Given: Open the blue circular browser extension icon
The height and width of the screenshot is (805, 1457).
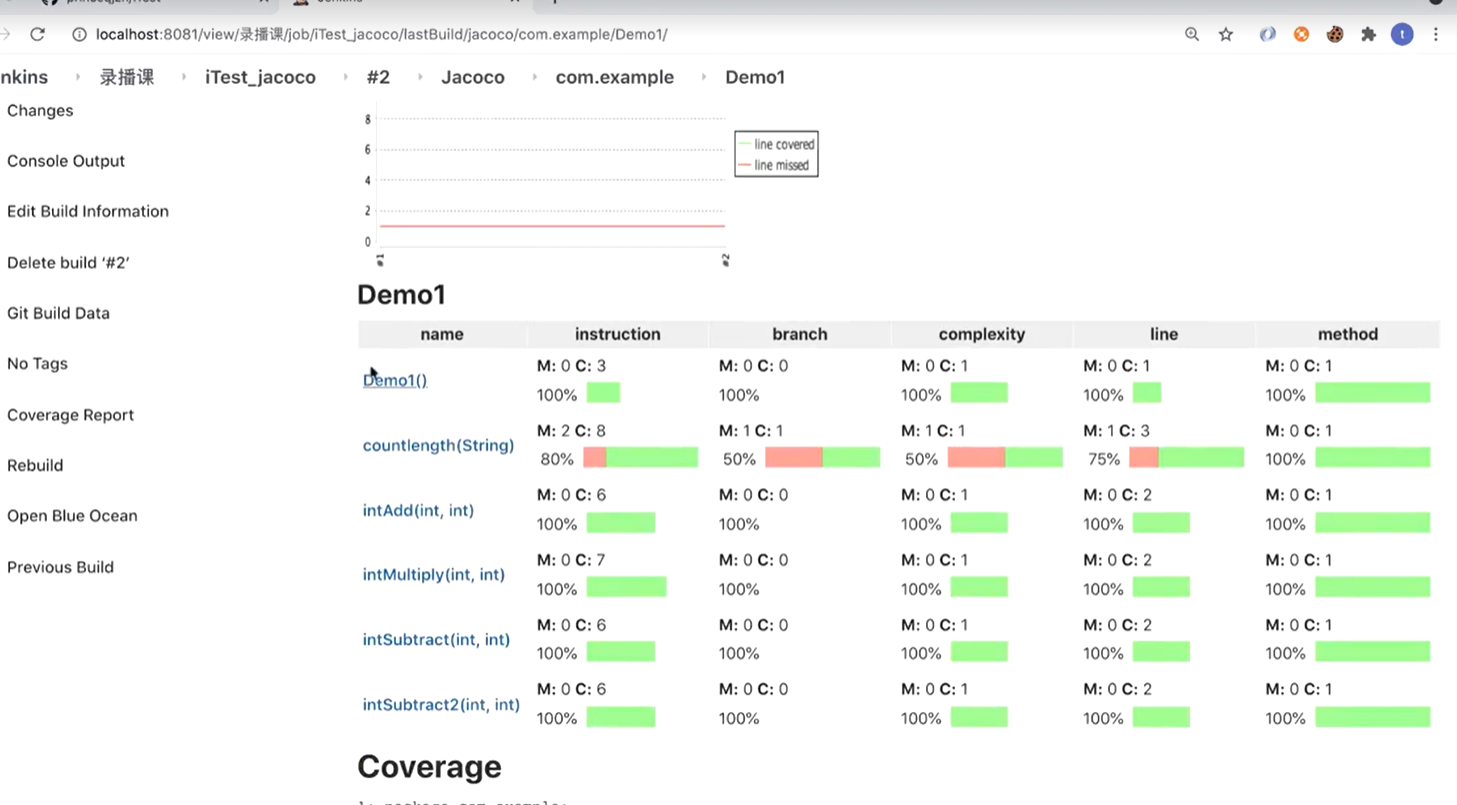Looking at the screenshot, I should (x=1267, y=34).
